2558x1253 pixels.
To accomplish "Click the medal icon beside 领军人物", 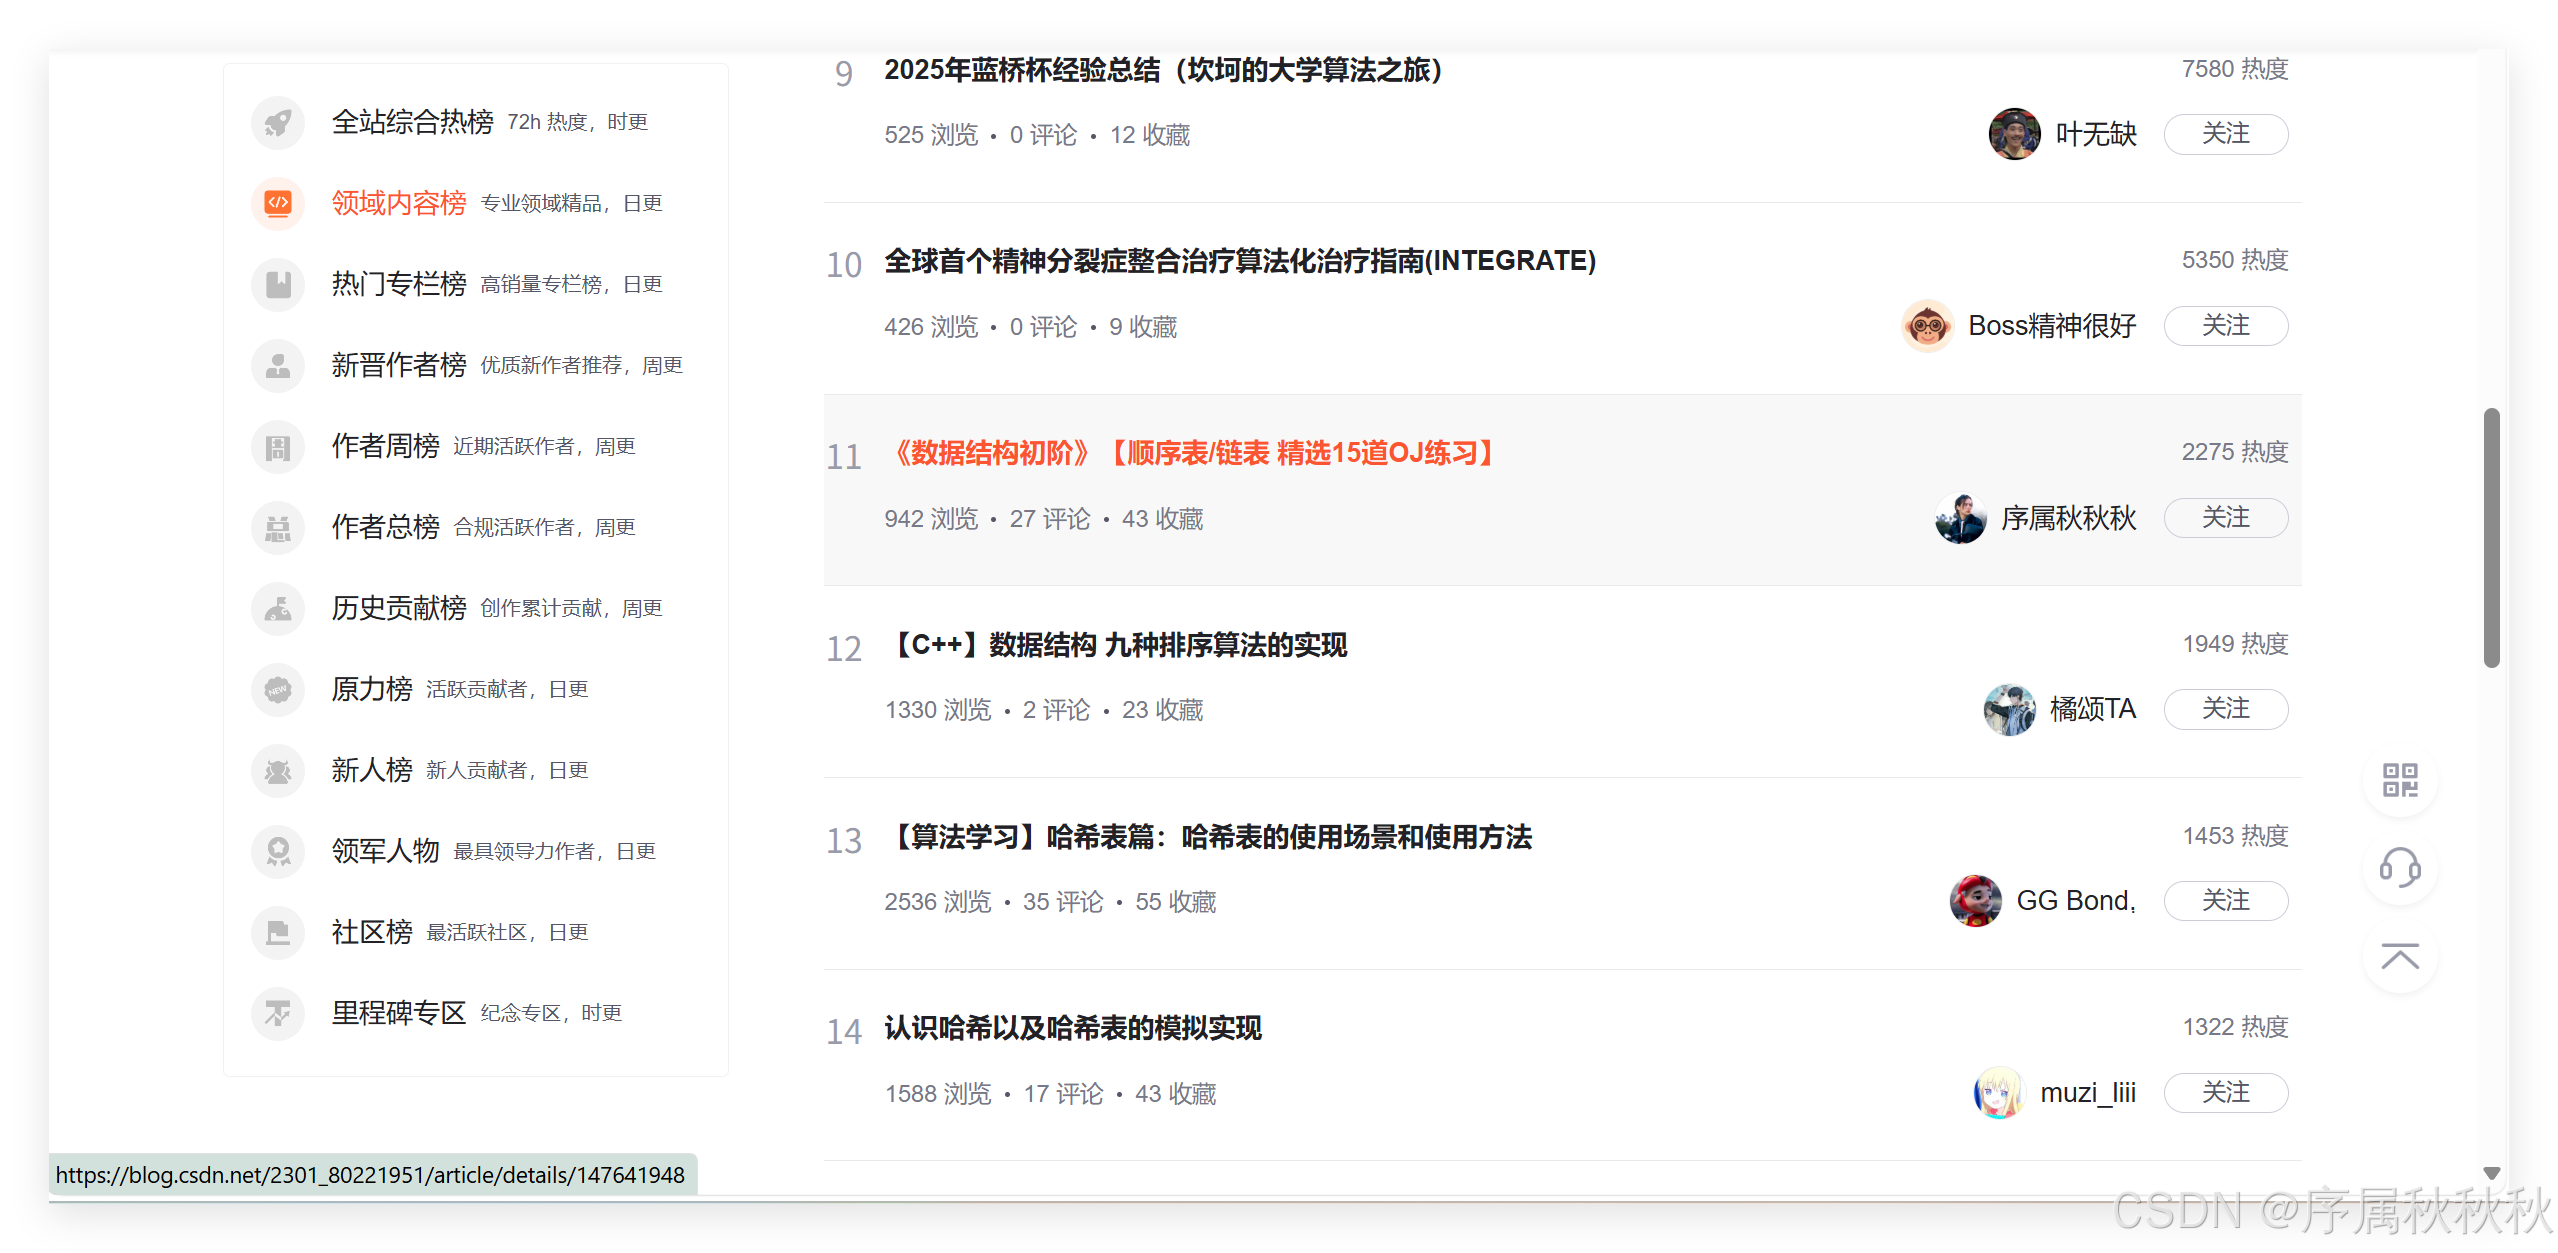I will pos(278,851).
